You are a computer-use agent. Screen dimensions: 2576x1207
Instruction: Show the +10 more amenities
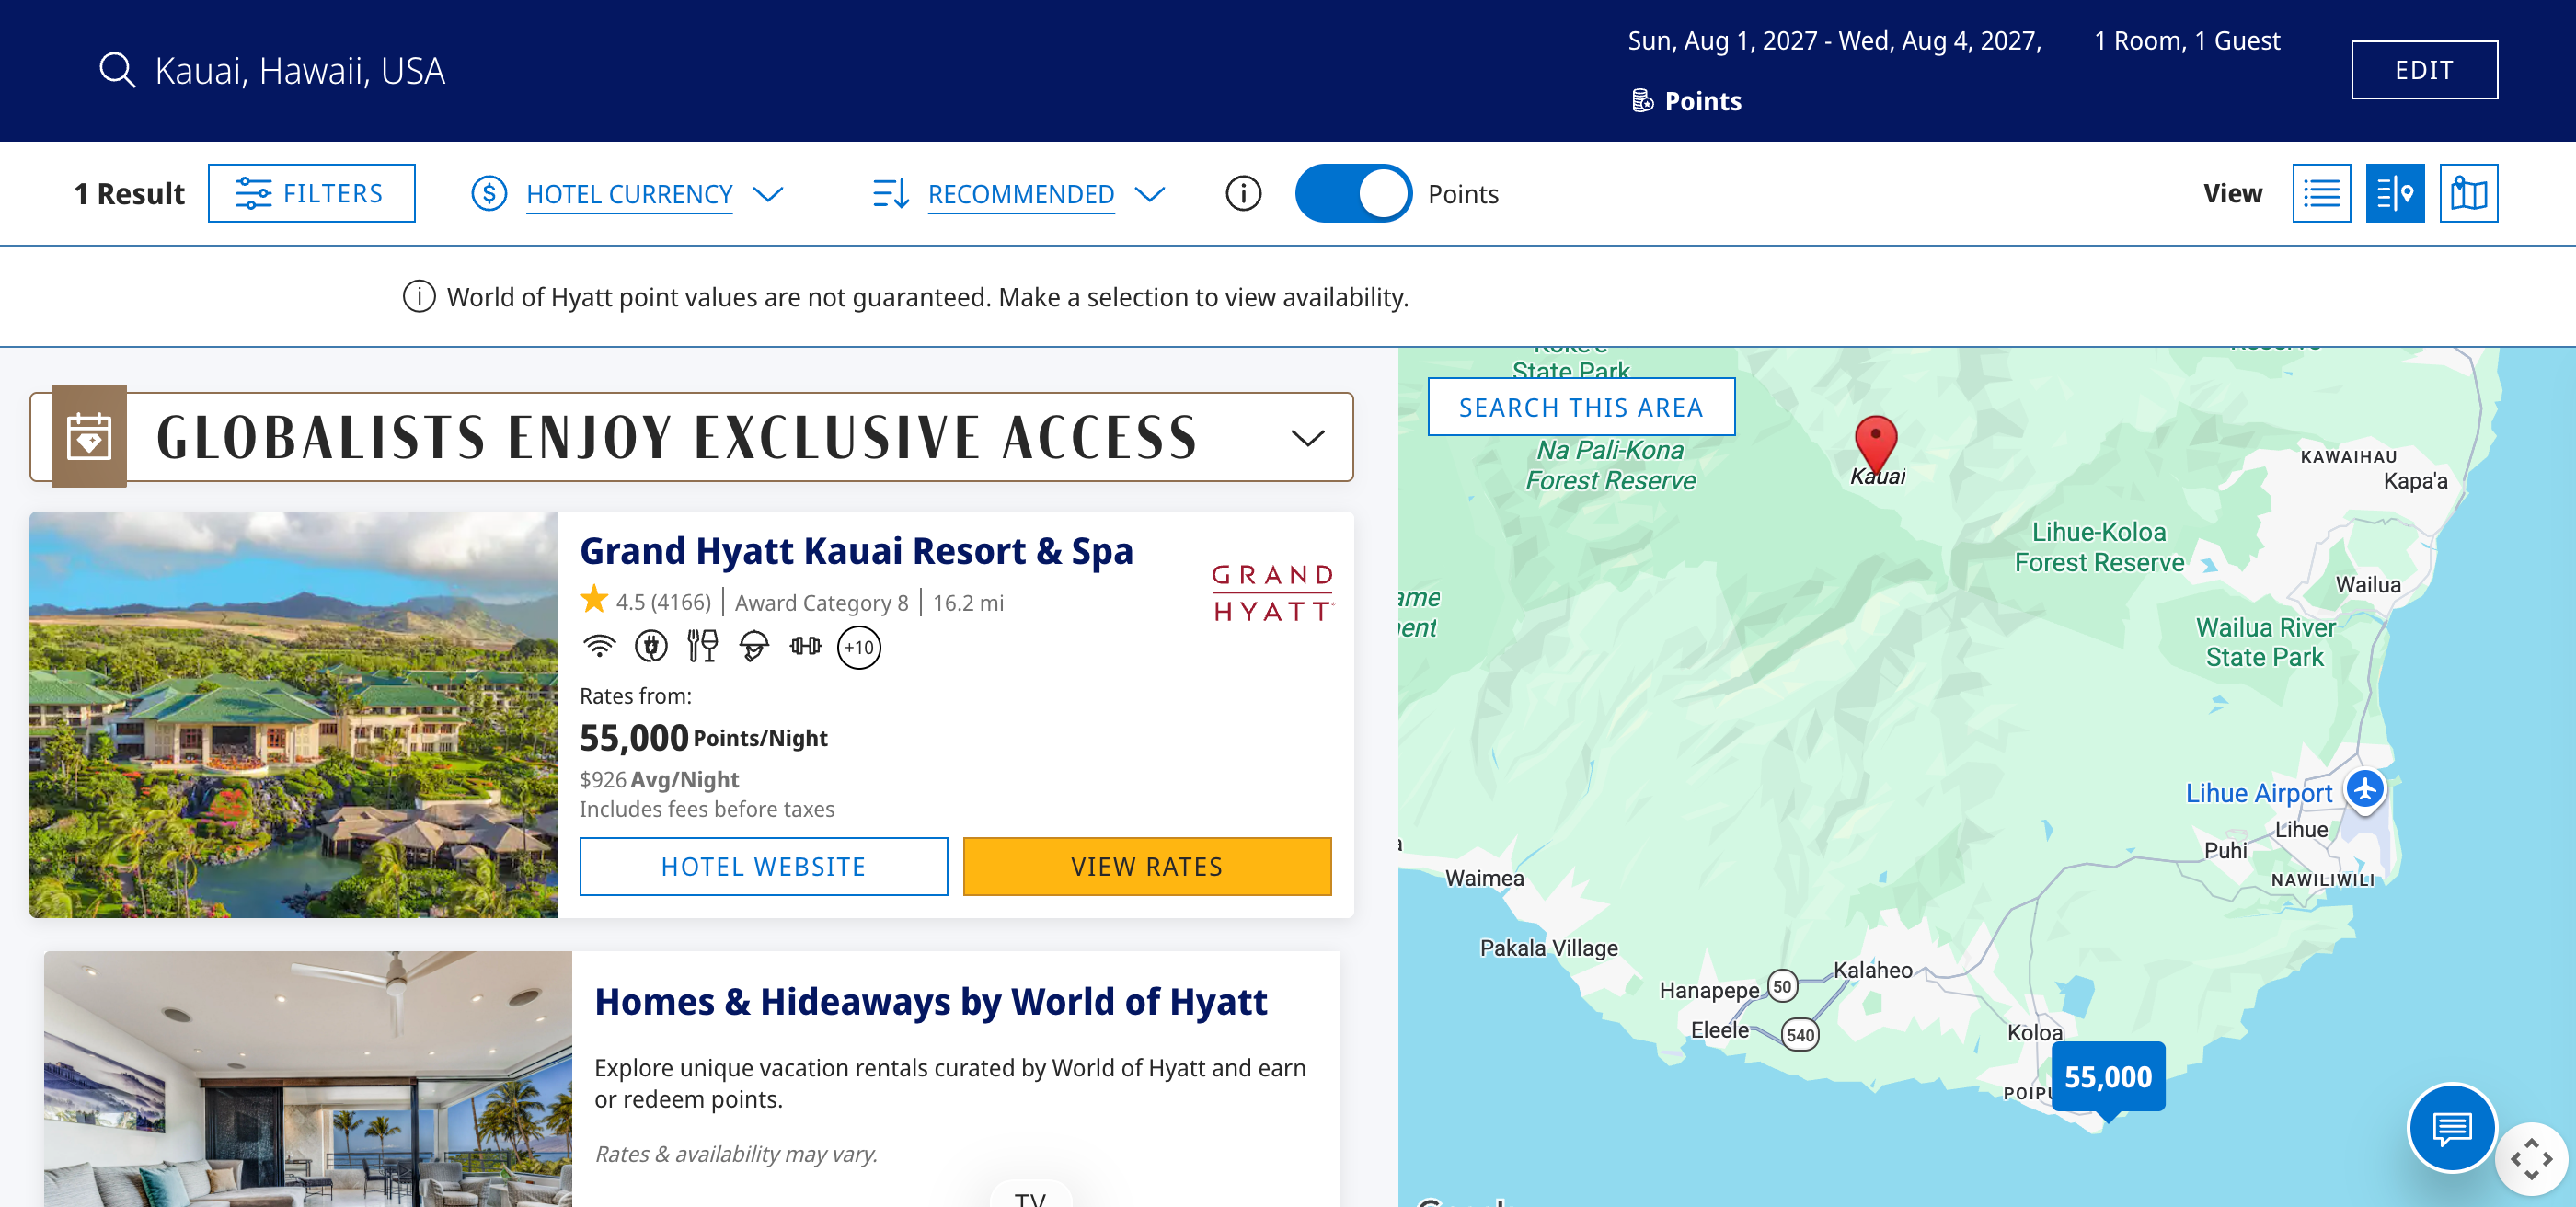pyautogui.click(x=858, y=647)
